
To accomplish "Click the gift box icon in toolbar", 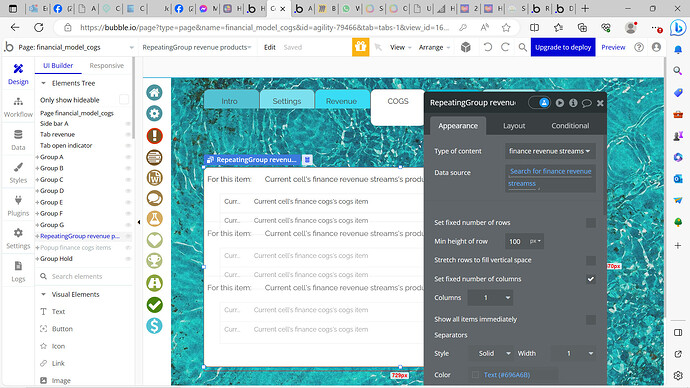I will (360, 47).
